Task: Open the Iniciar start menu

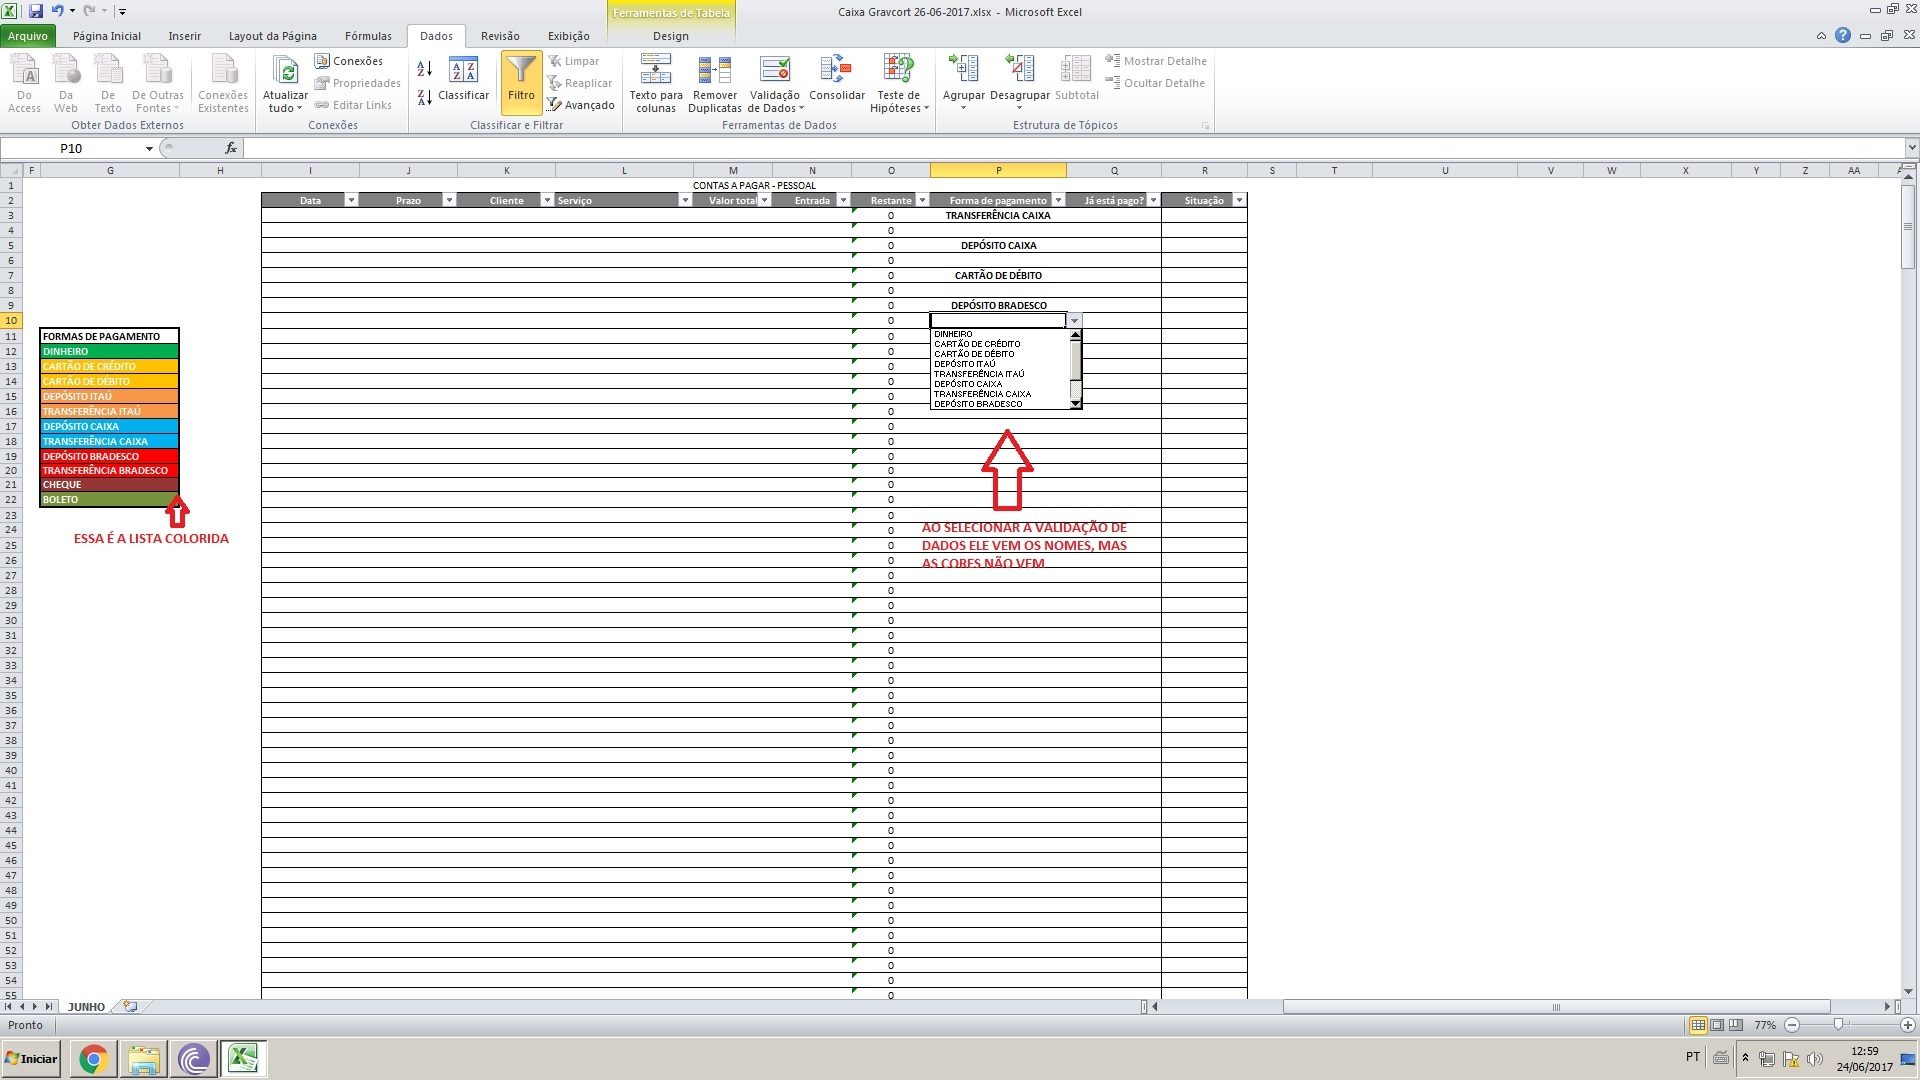Action: click(x=31, y=1058)
